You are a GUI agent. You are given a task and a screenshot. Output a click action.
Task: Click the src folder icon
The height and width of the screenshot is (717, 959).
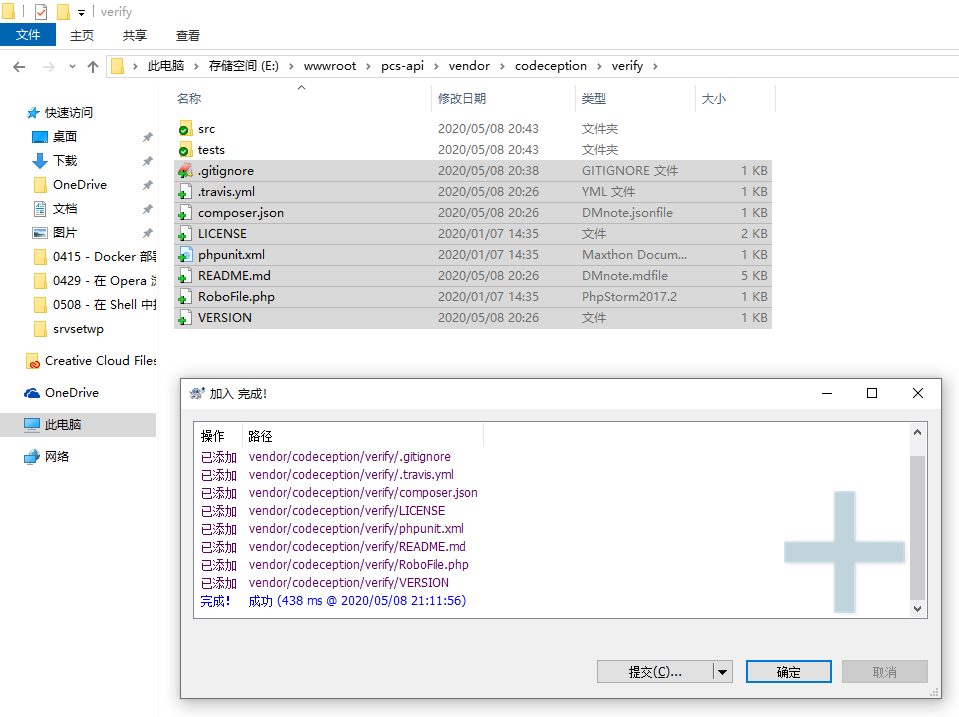click(184, 129)
